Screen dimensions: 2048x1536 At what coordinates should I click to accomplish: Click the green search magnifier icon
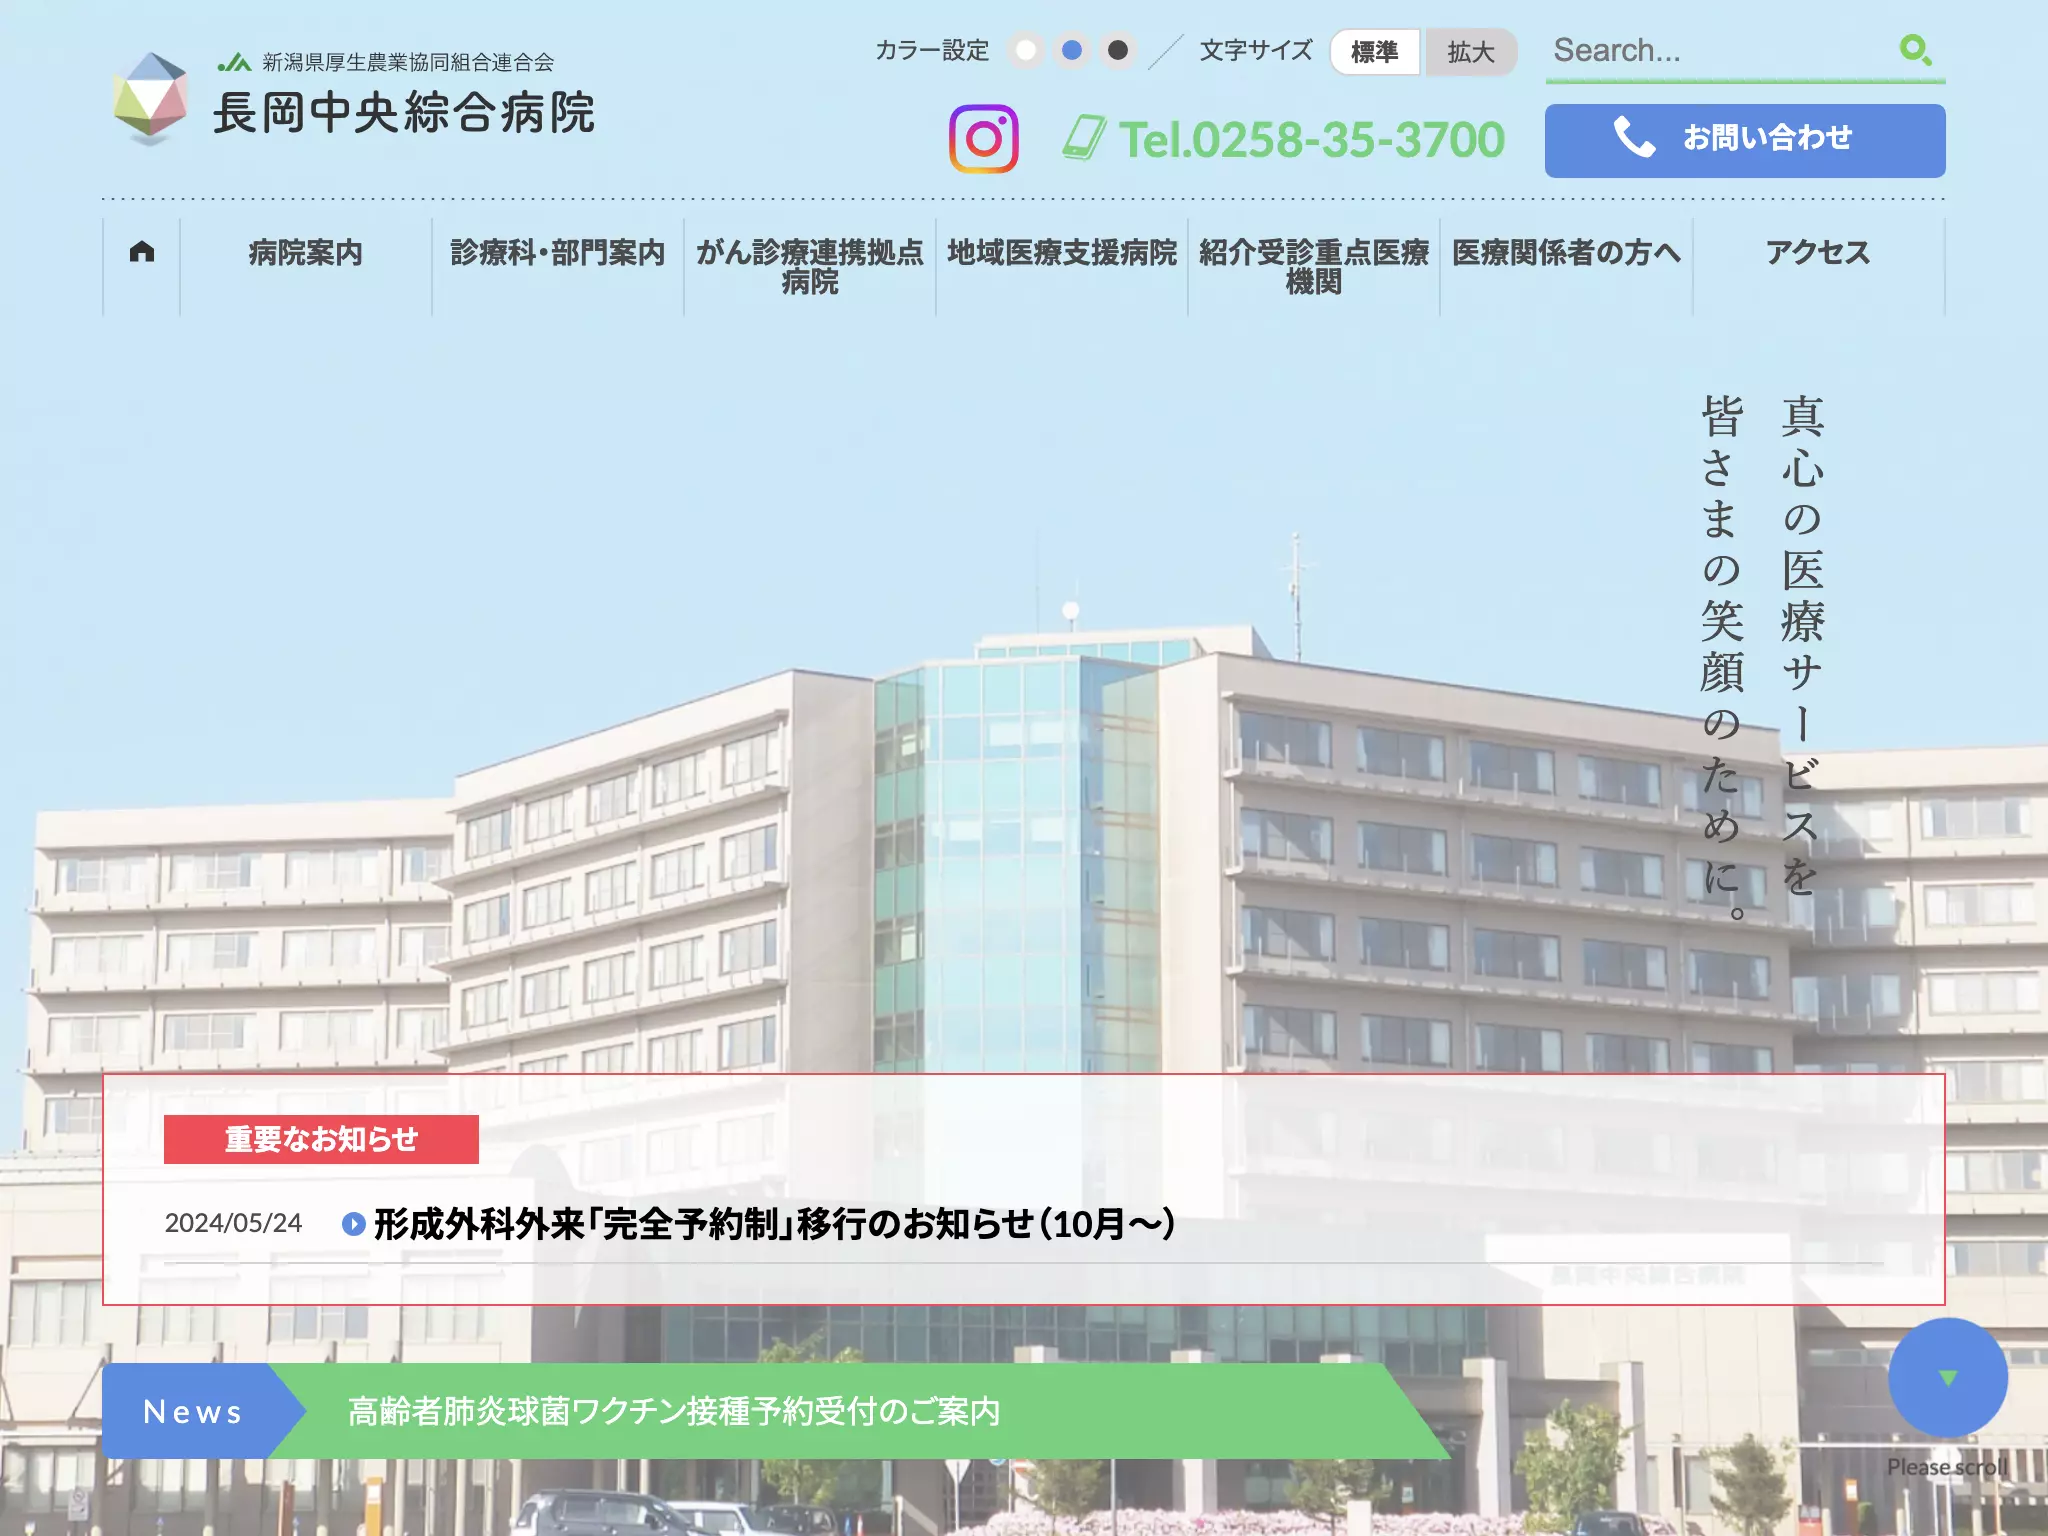(x=1915, y=49)
